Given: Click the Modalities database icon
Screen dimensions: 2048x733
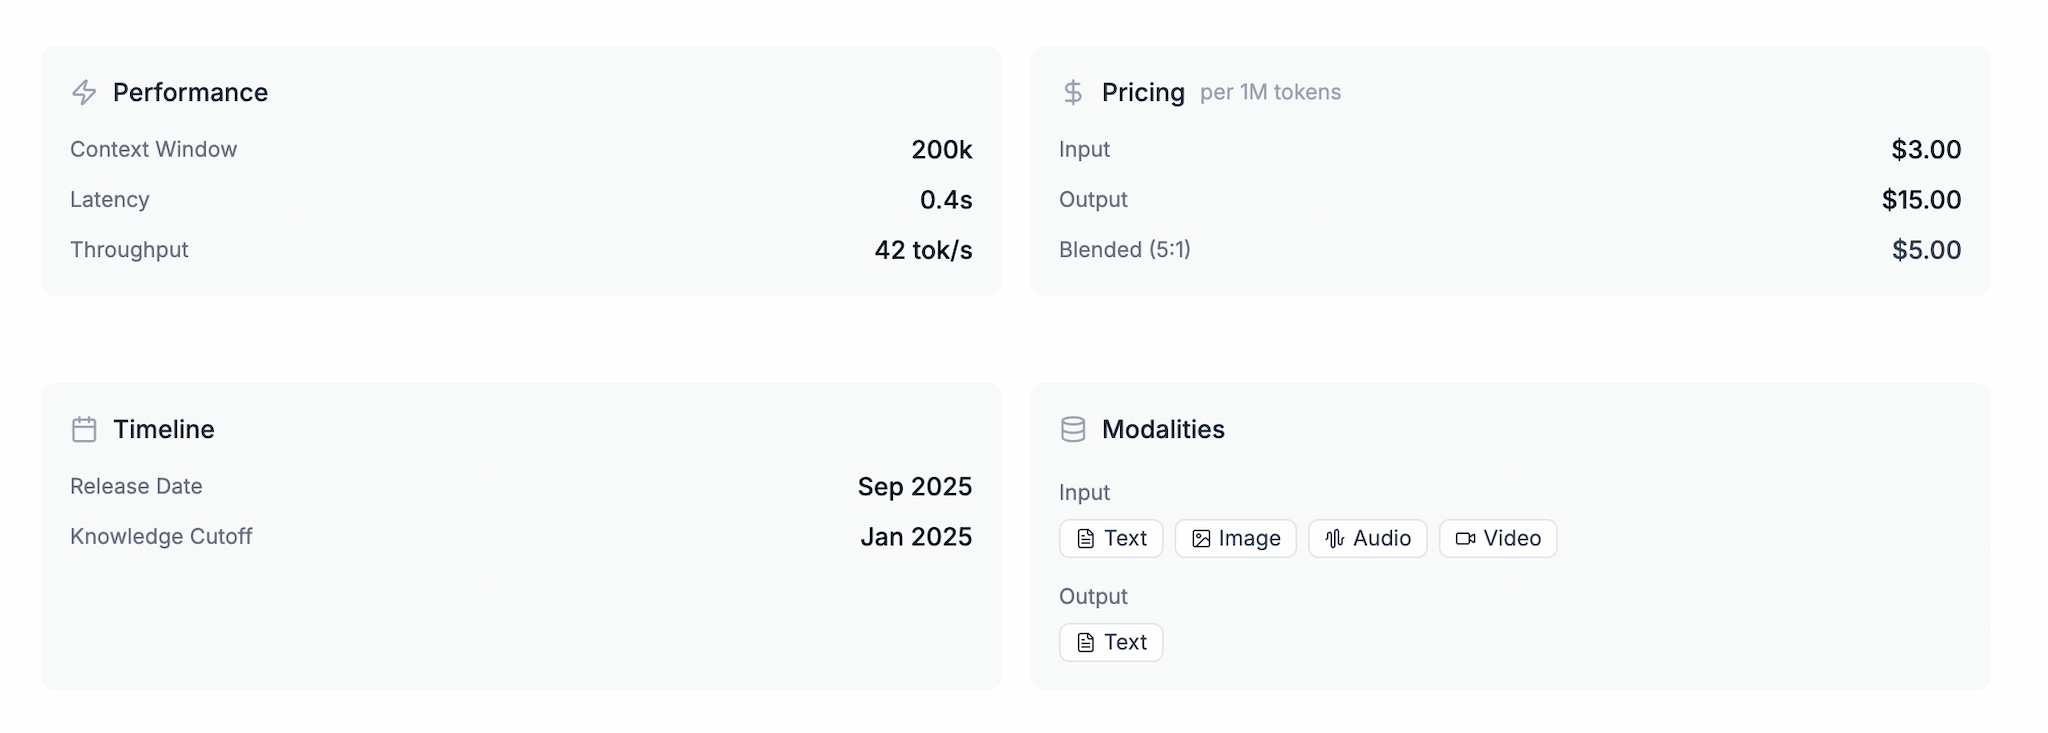Looking at the screenshot, I should pyautogui.click(x=1073, y=430).
